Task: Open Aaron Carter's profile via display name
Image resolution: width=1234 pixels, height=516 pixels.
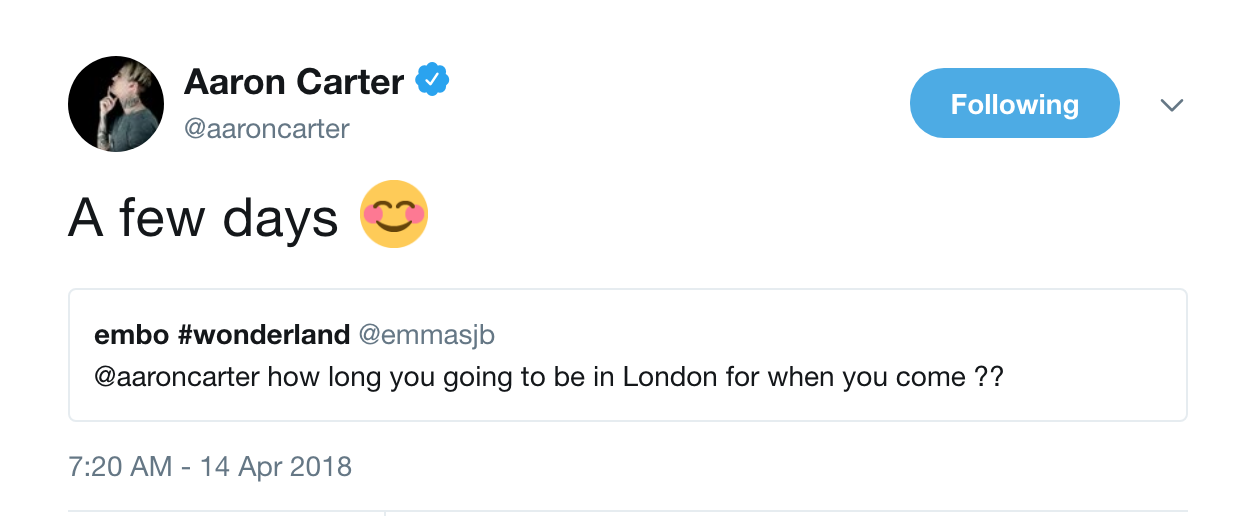Action: (294, 82)
